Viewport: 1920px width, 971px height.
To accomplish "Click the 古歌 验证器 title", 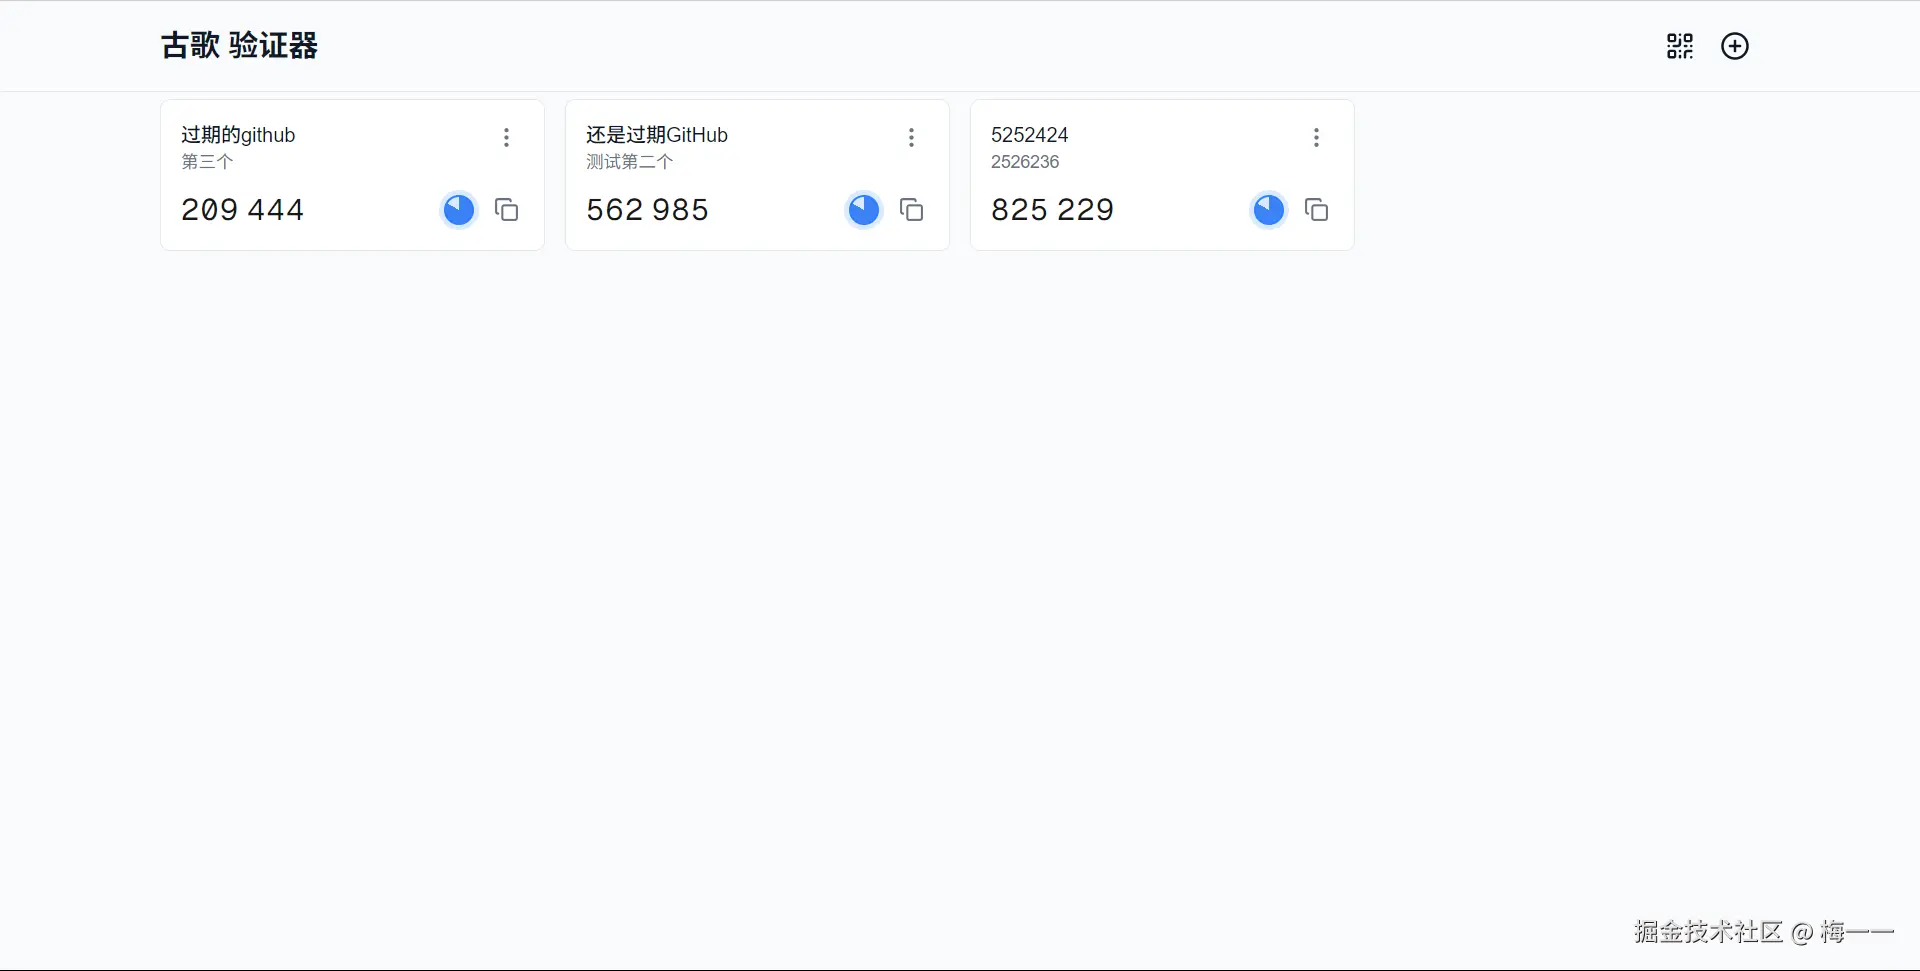I will pyautogui.click(x=239, y=46).
